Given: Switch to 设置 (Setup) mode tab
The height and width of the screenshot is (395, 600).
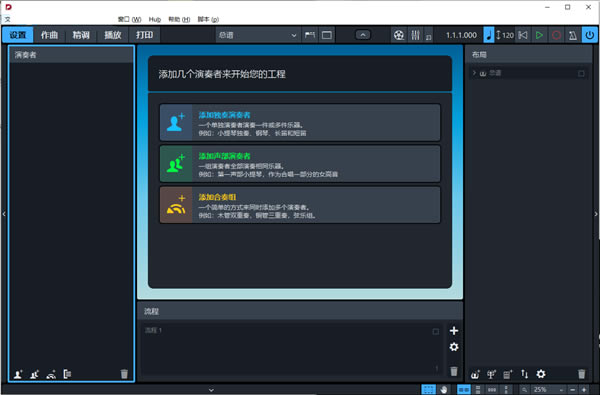Looking at the screenshot, I should tap(18, 35).
